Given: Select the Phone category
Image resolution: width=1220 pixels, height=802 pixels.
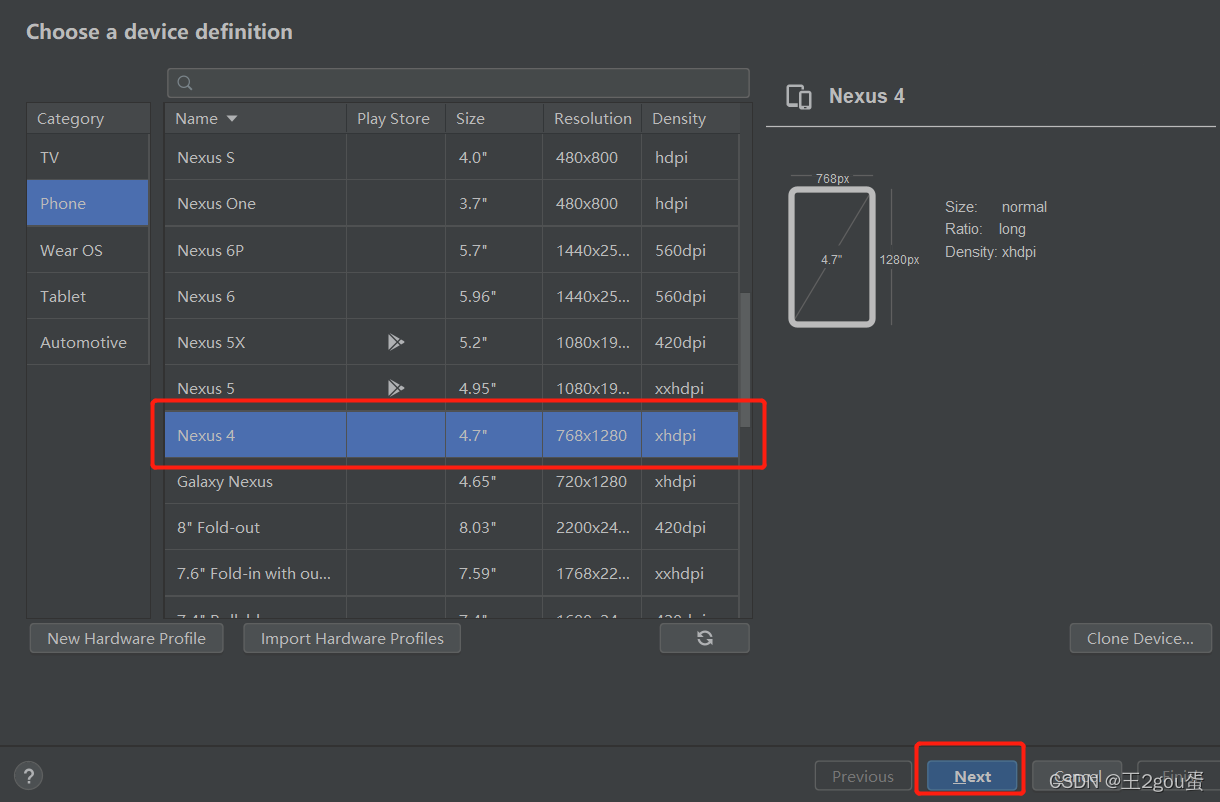Looking at the screenshot, I should pyautogui.click(x=88, y=203).
